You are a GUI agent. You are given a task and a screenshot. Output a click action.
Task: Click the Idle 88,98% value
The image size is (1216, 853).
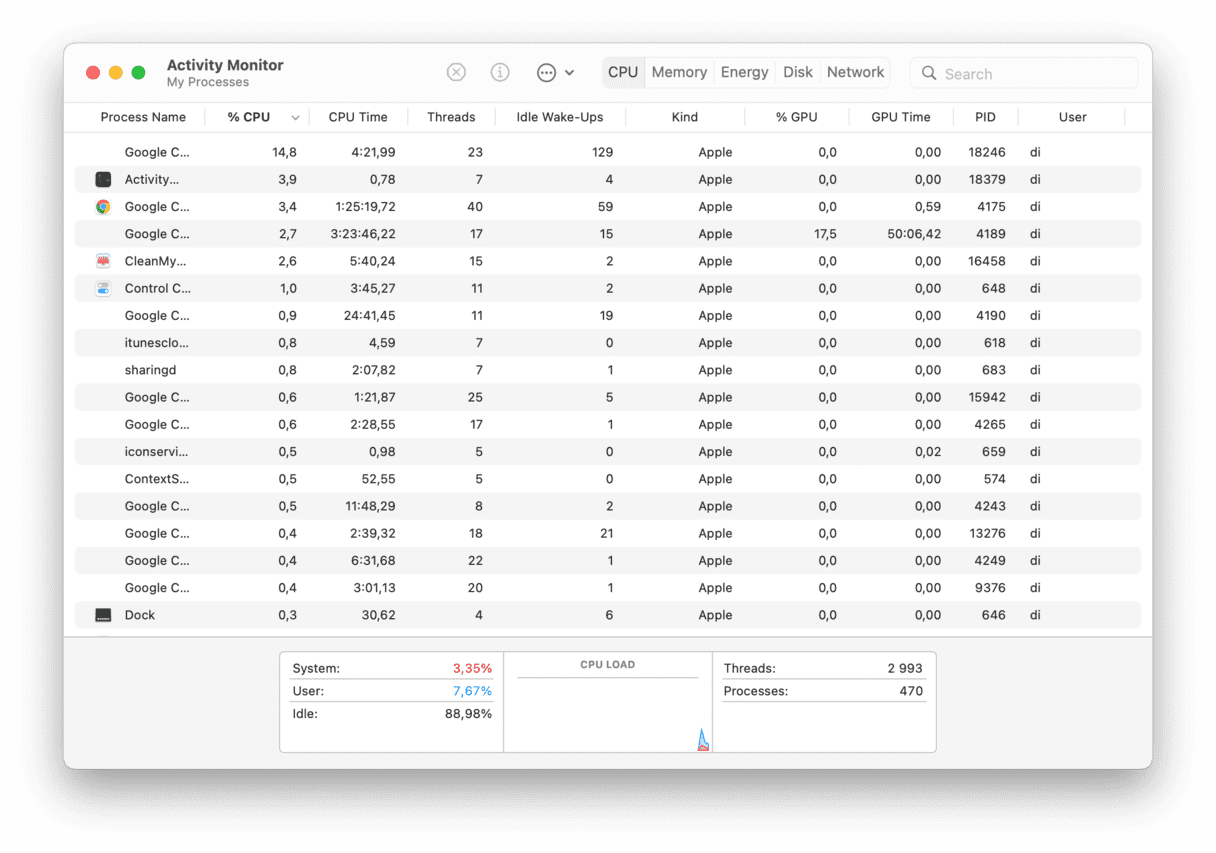tap(468, 714)
